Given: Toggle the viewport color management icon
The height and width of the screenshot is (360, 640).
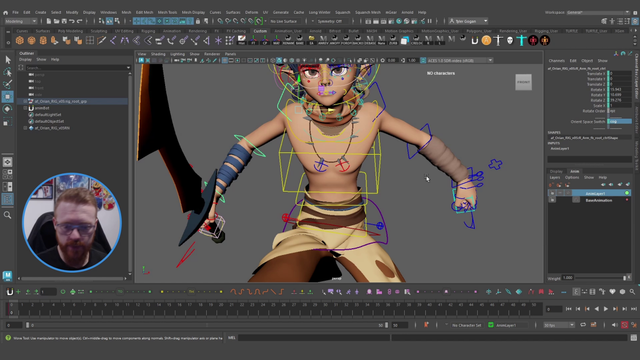Looking at the screenshot, I should pyautogui.click(x=423, y=60).
